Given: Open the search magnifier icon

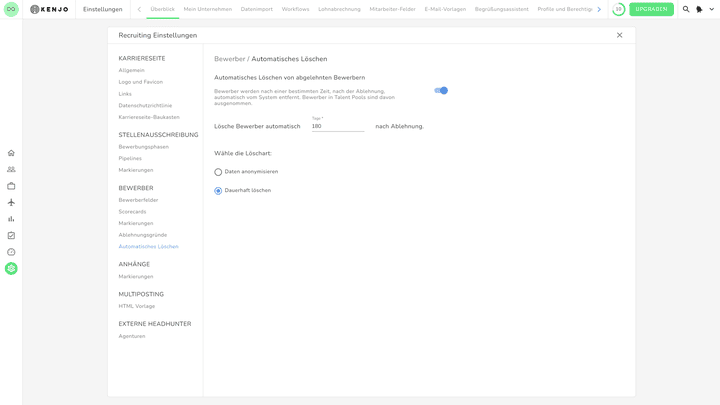Looking at the screenshot, I should click(686, 9).
